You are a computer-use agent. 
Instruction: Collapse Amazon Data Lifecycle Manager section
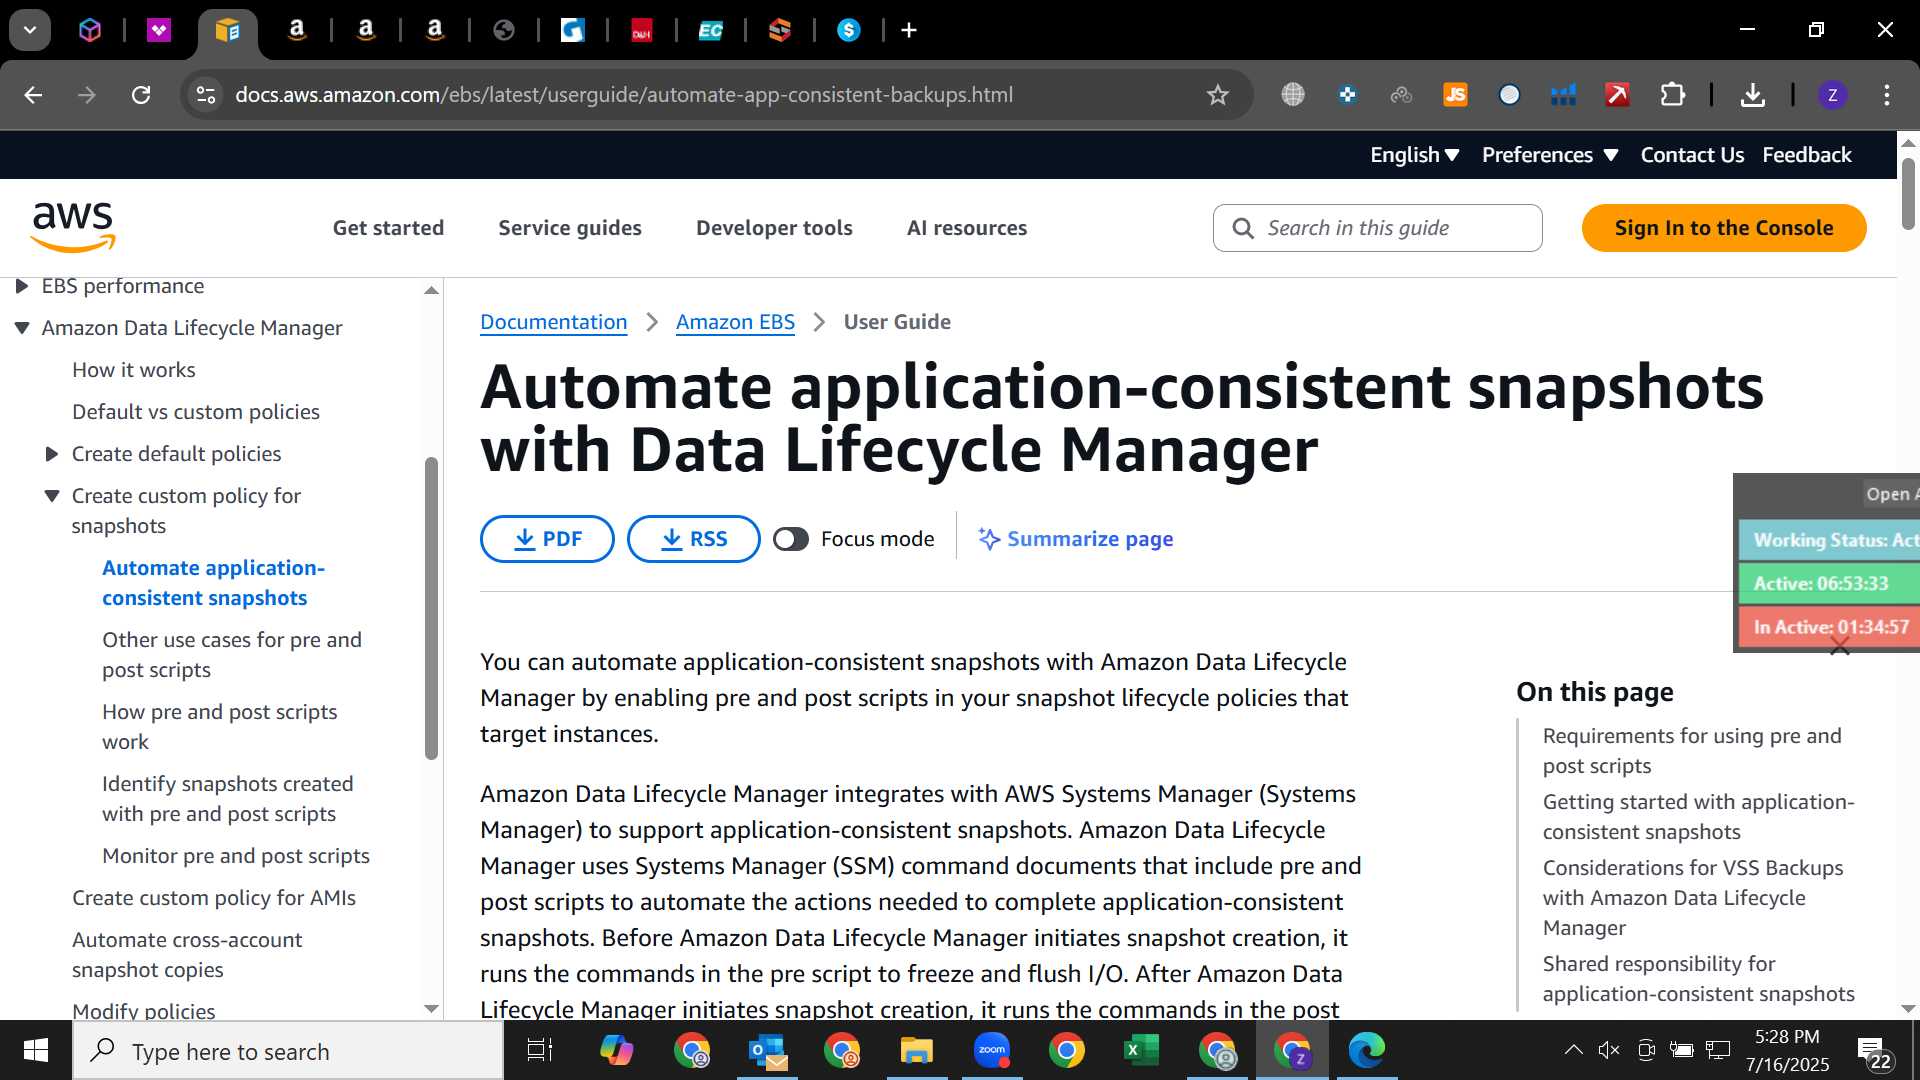click(21, 328)
